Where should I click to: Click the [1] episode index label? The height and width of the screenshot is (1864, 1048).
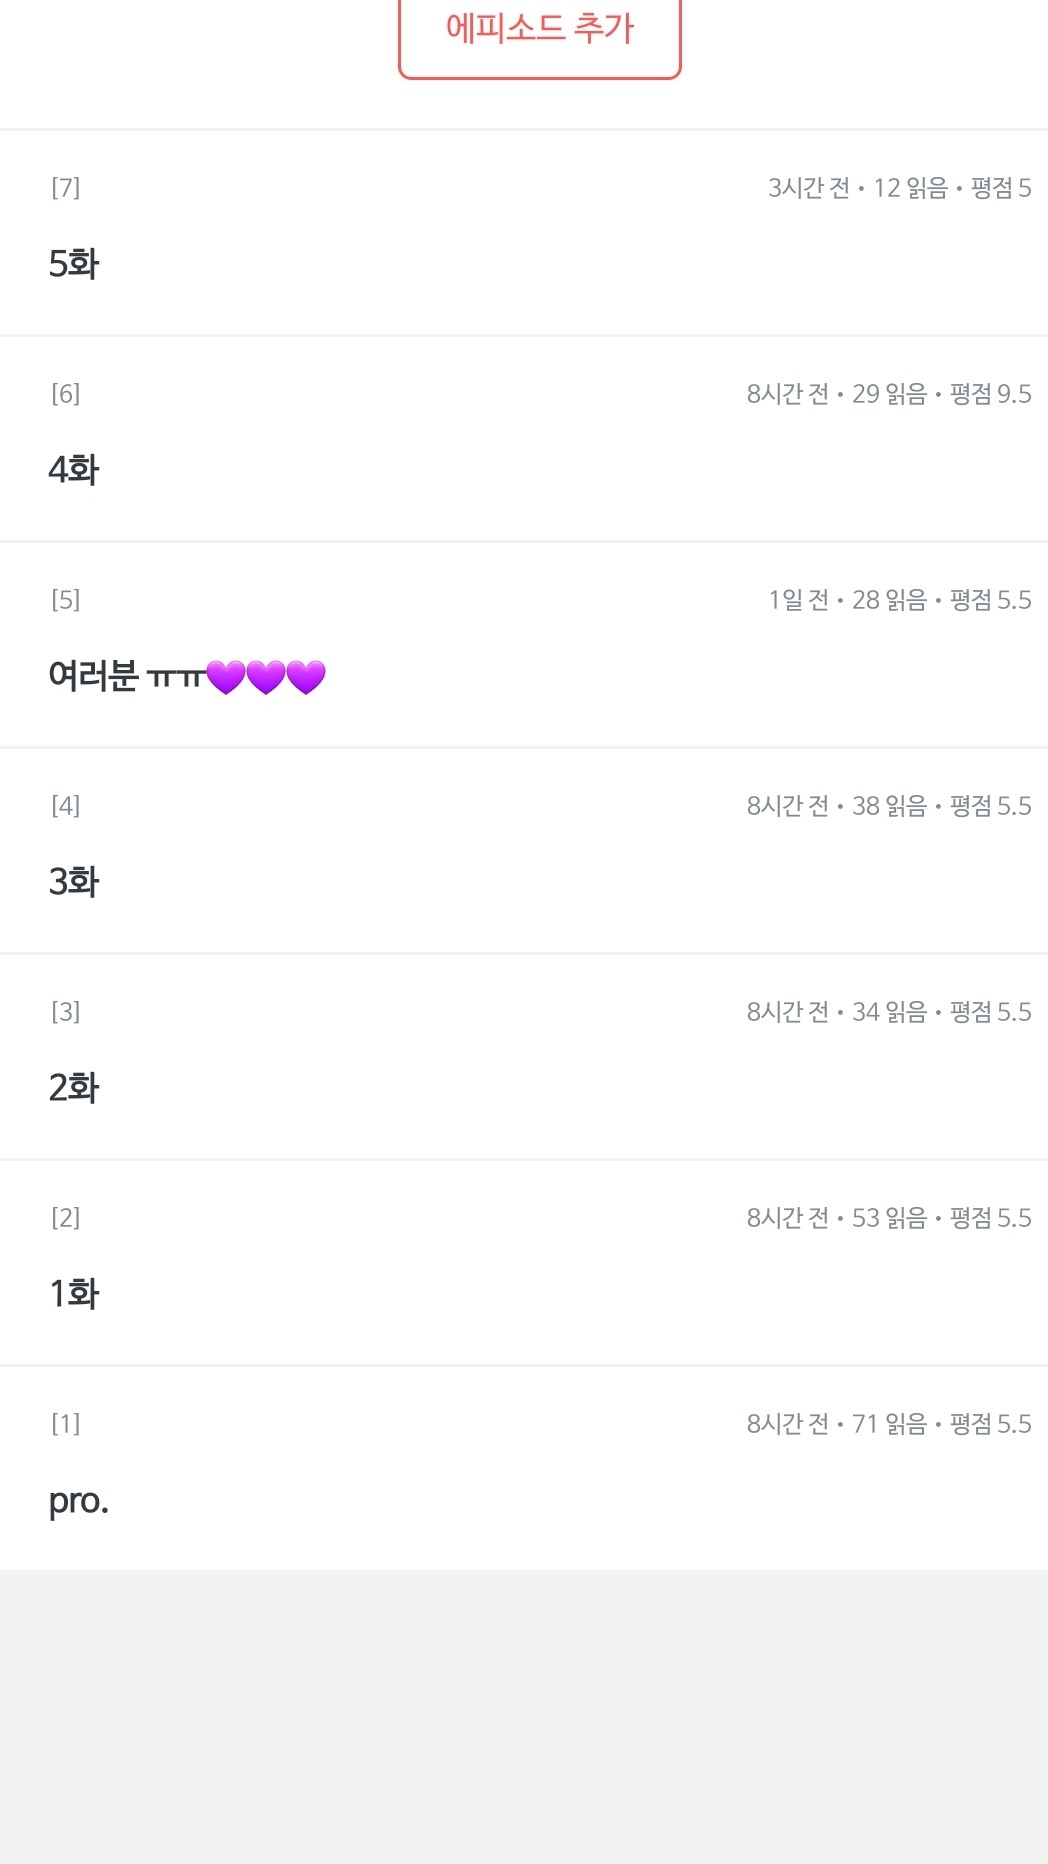66,1424
